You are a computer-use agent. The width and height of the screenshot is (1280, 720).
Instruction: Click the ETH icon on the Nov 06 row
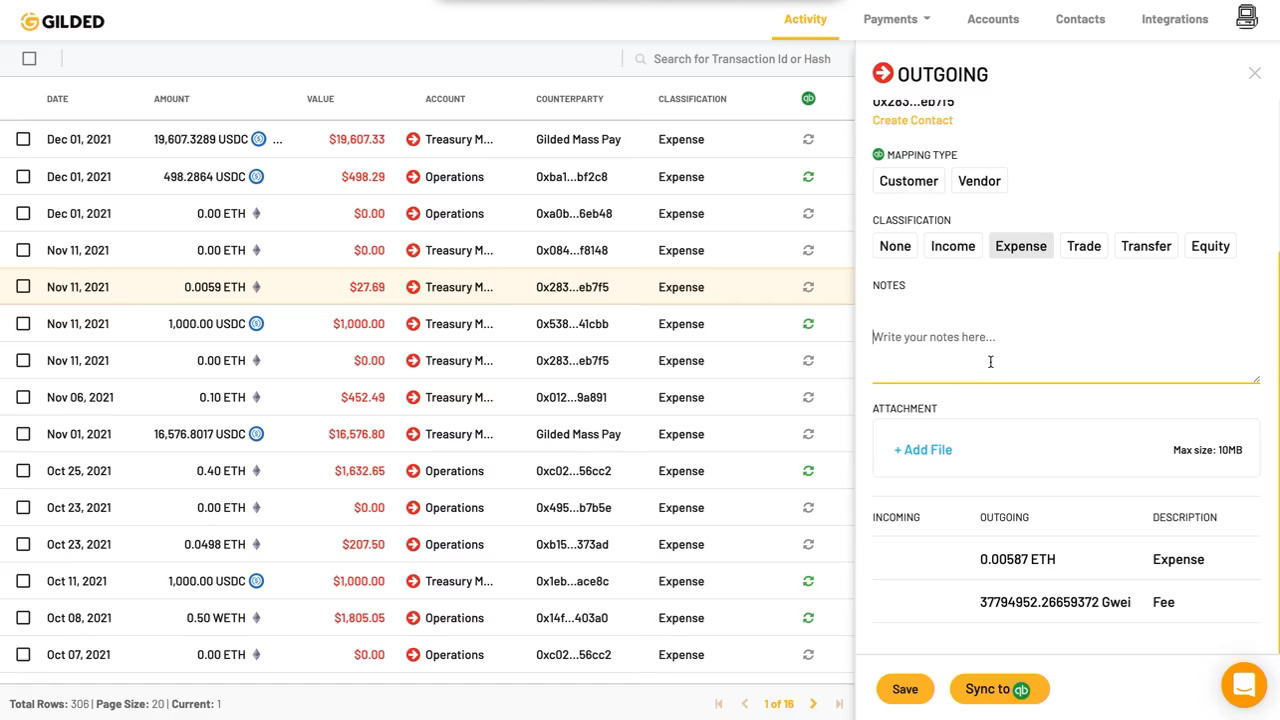256,397
